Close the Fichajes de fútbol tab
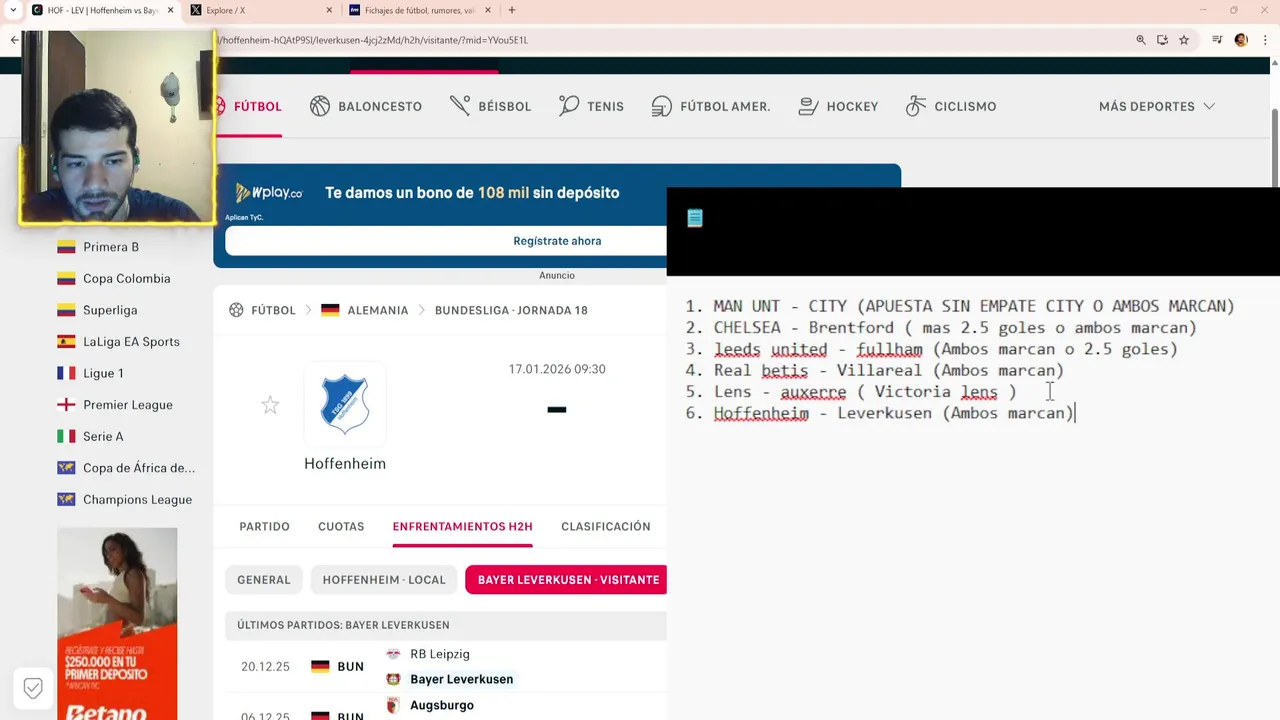1280x720 pixels. [x=488, y=10]
